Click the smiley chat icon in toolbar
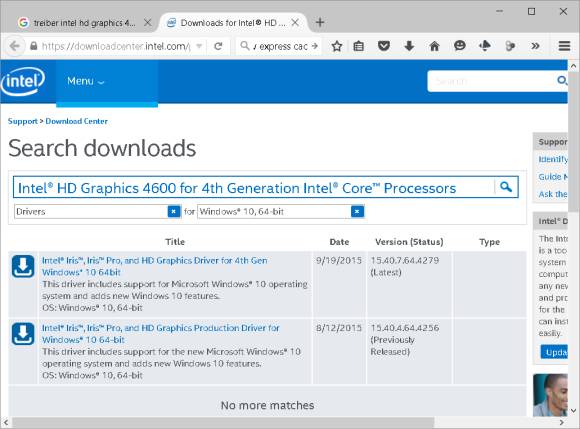This screenshot has height=429, width=580. click(x=459, y=46)
